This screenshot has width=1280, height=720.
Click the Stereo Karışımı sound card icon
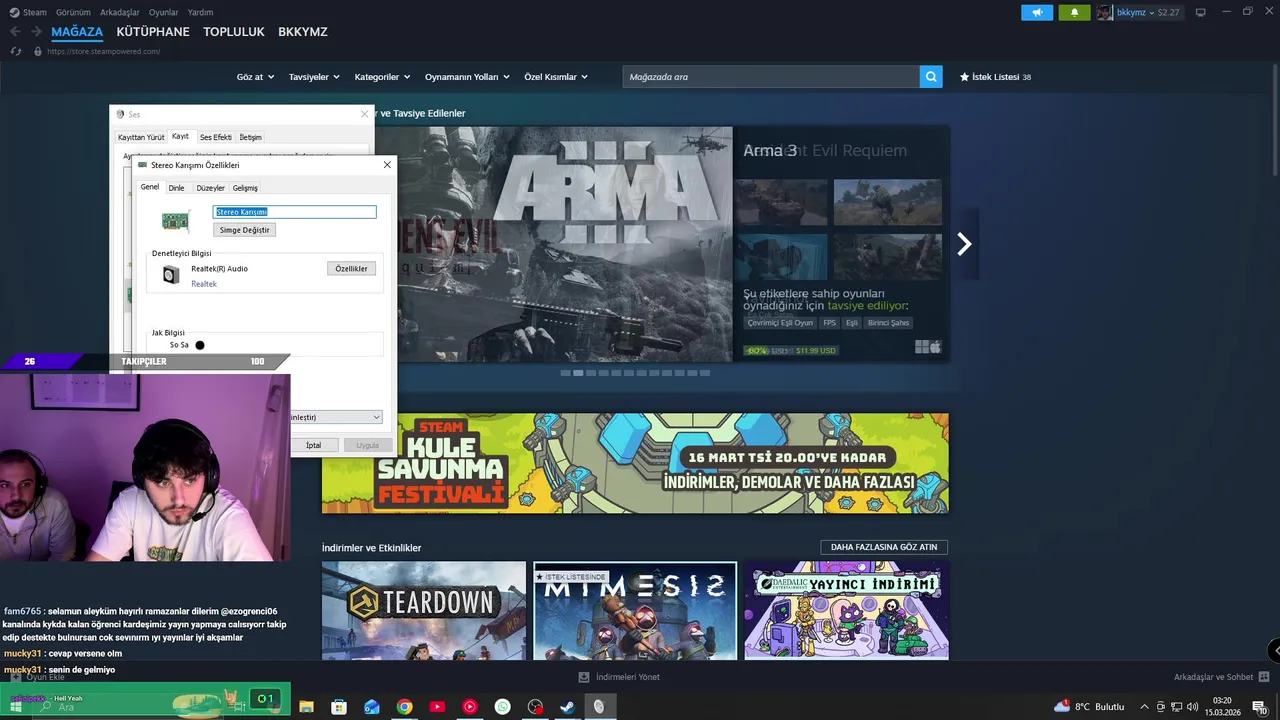point(175,221)
